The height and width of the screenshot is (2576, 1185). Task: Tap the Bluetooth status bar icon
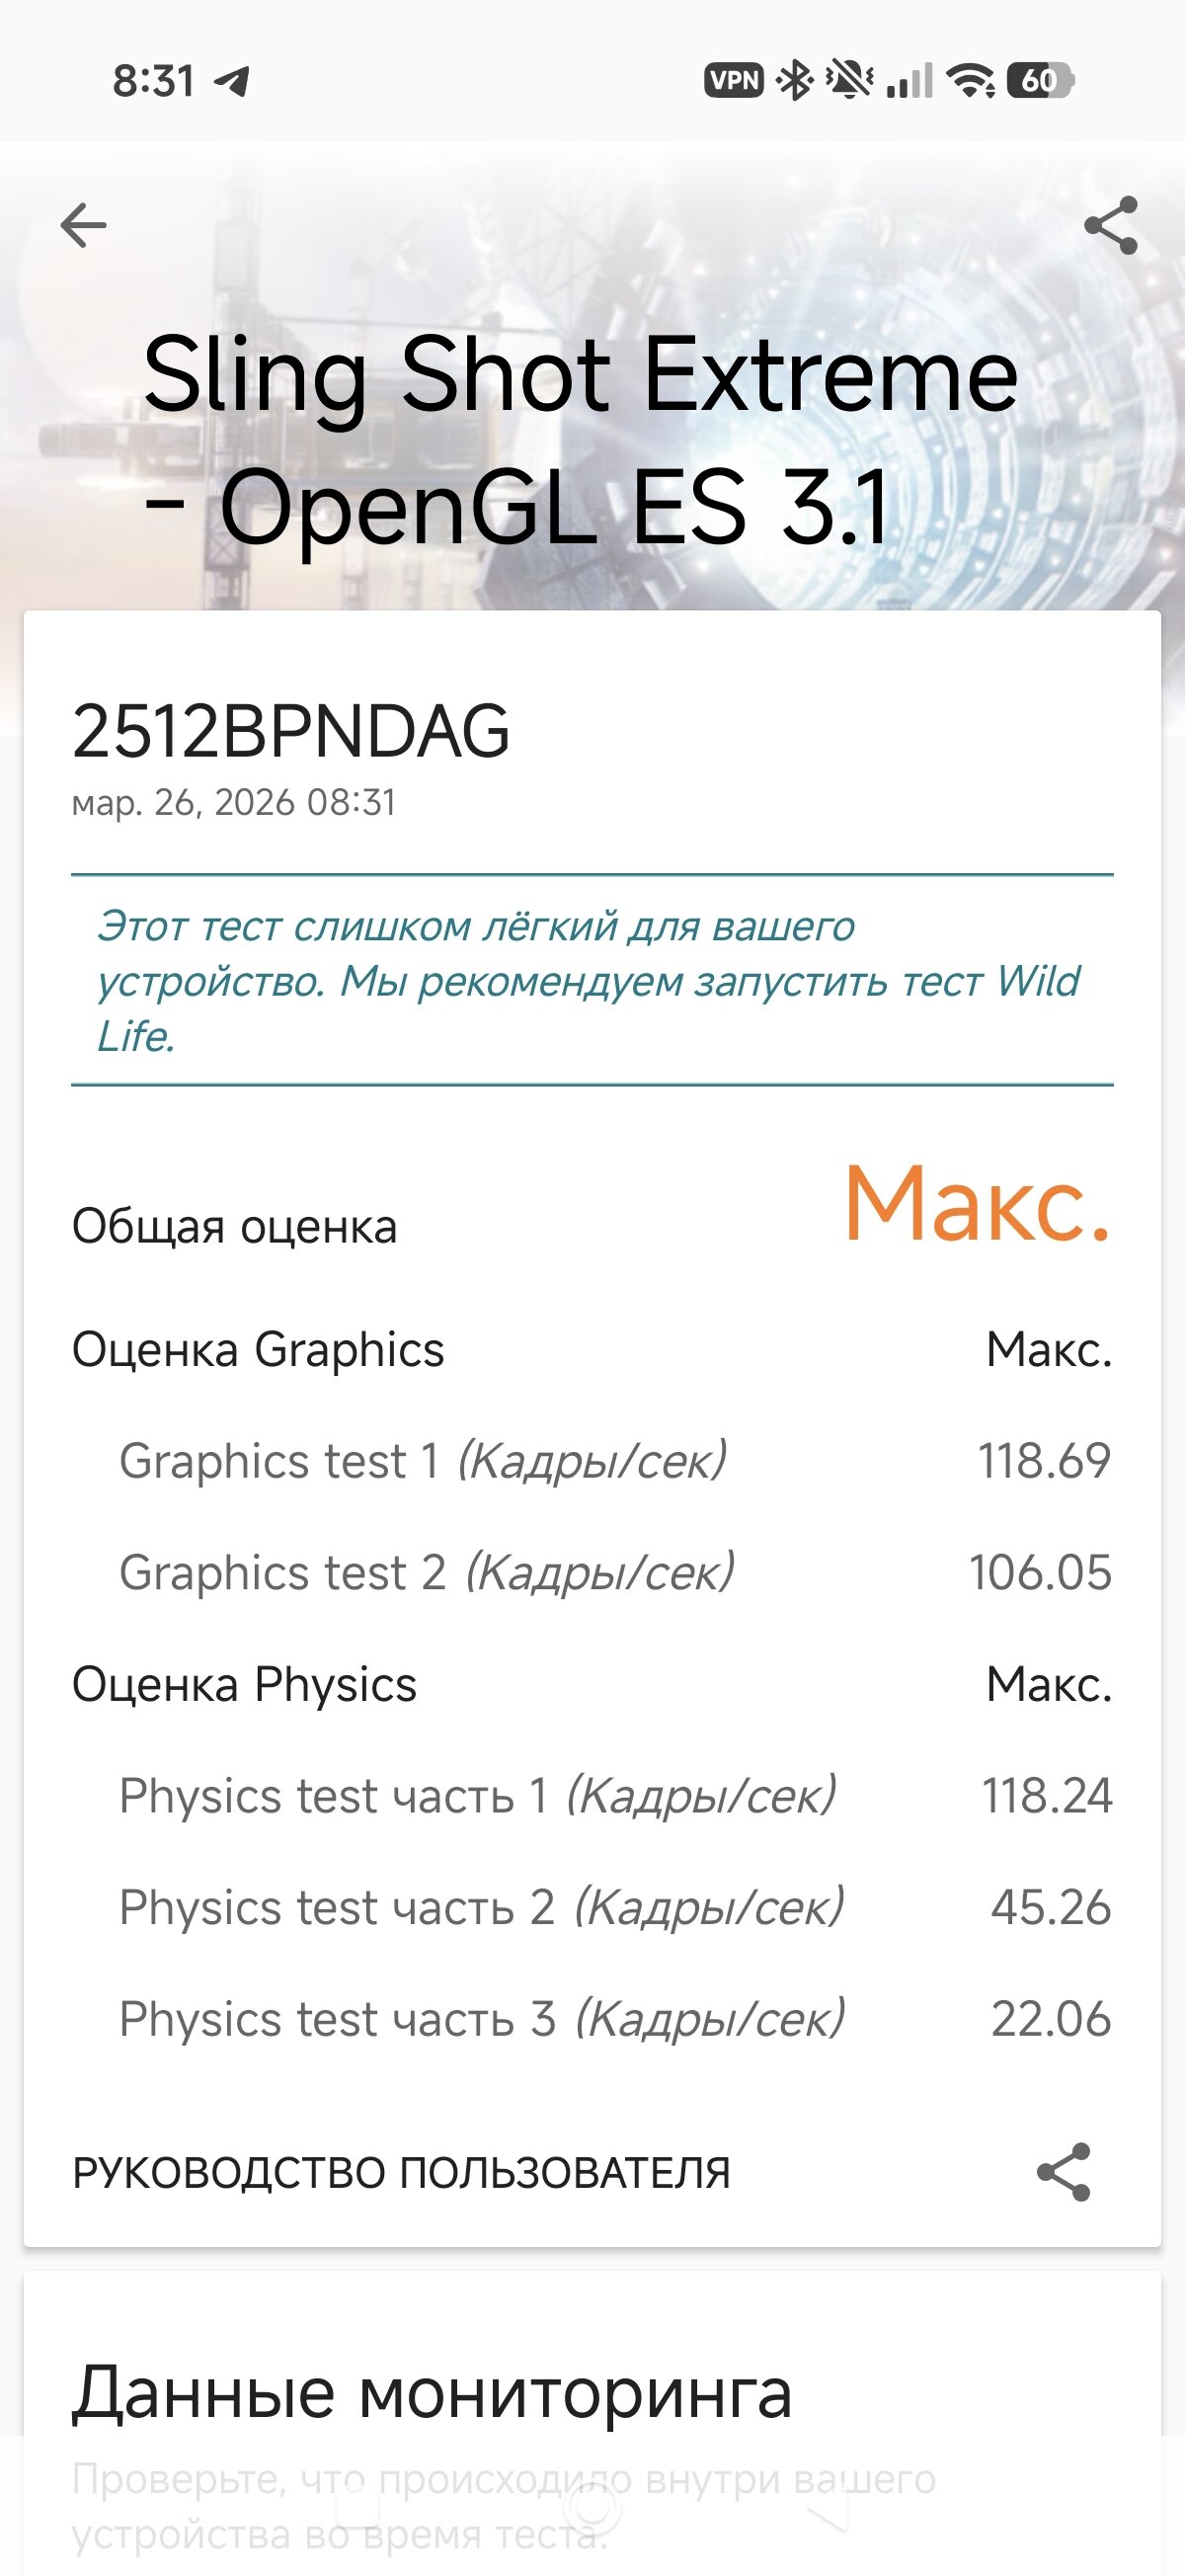point(796,80)
